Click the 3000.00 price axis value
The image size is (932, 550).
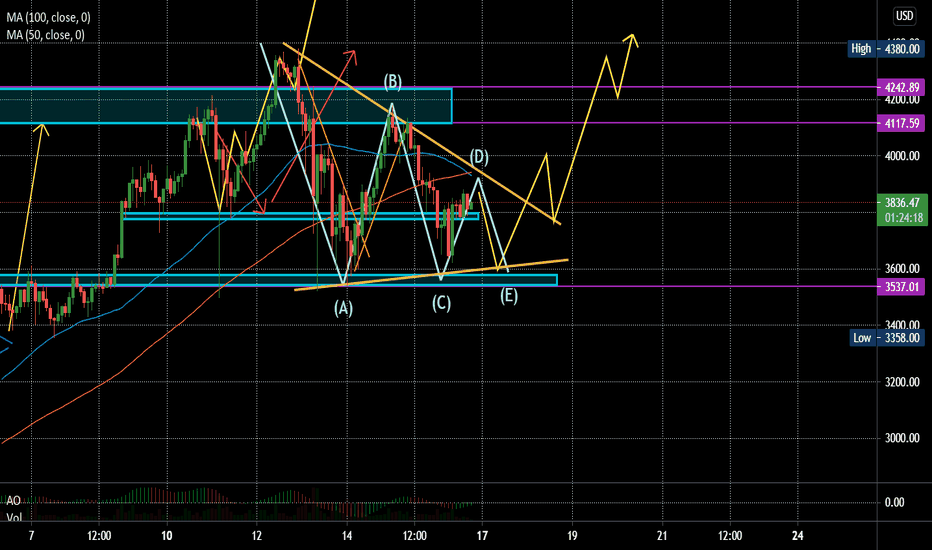click(x=902, y=438)
